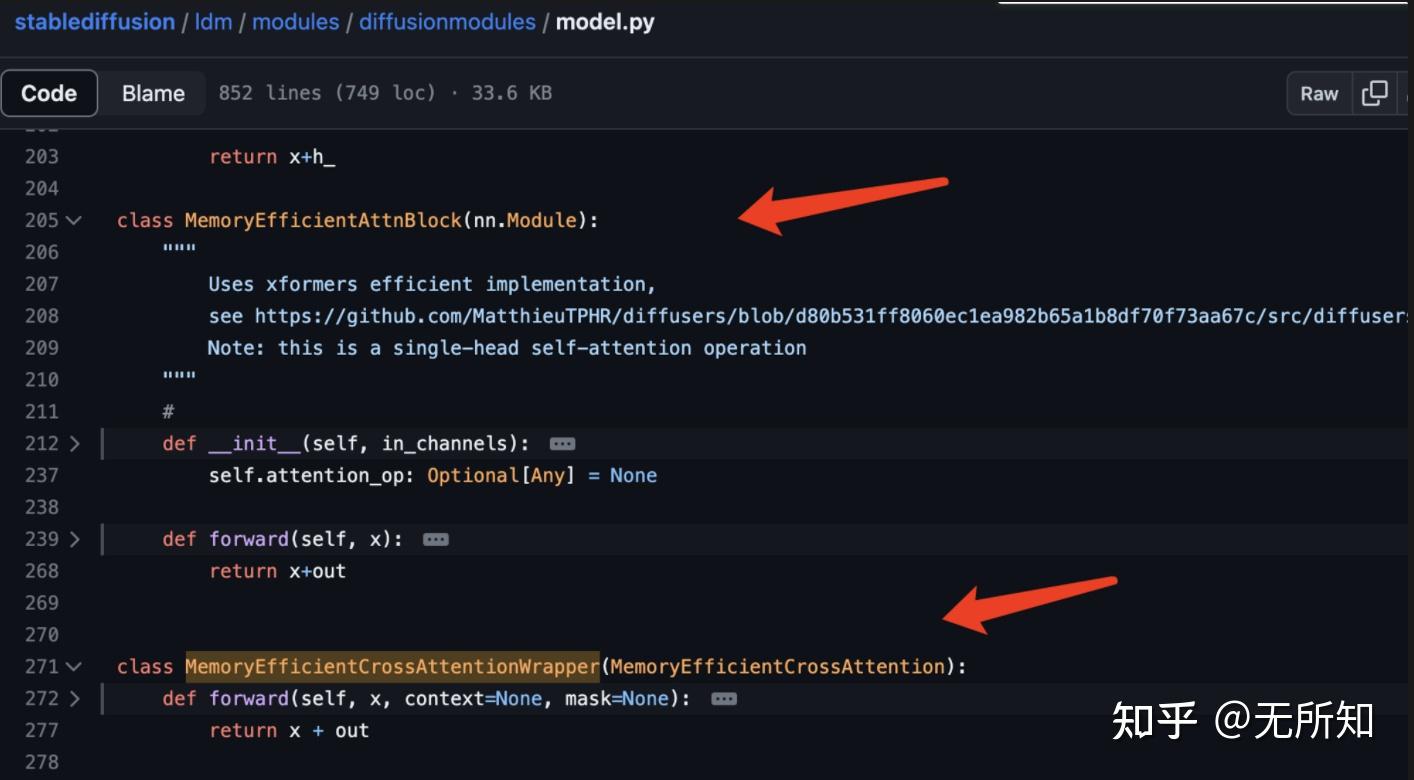Open the Raw file view
The height and width of the screenshot is (780, 1414).
[x=1319, y=93]
